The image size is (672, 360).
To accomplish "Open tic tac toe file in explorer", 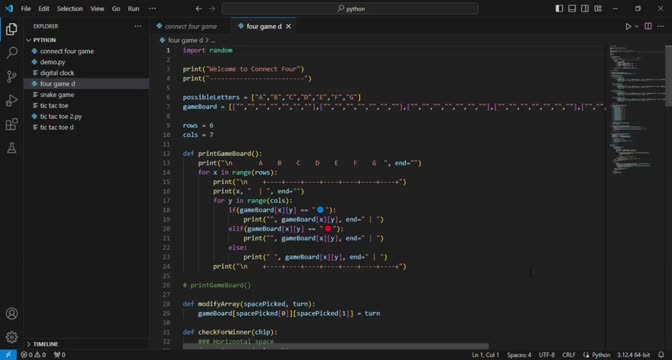I will click(x=54, y=105).
